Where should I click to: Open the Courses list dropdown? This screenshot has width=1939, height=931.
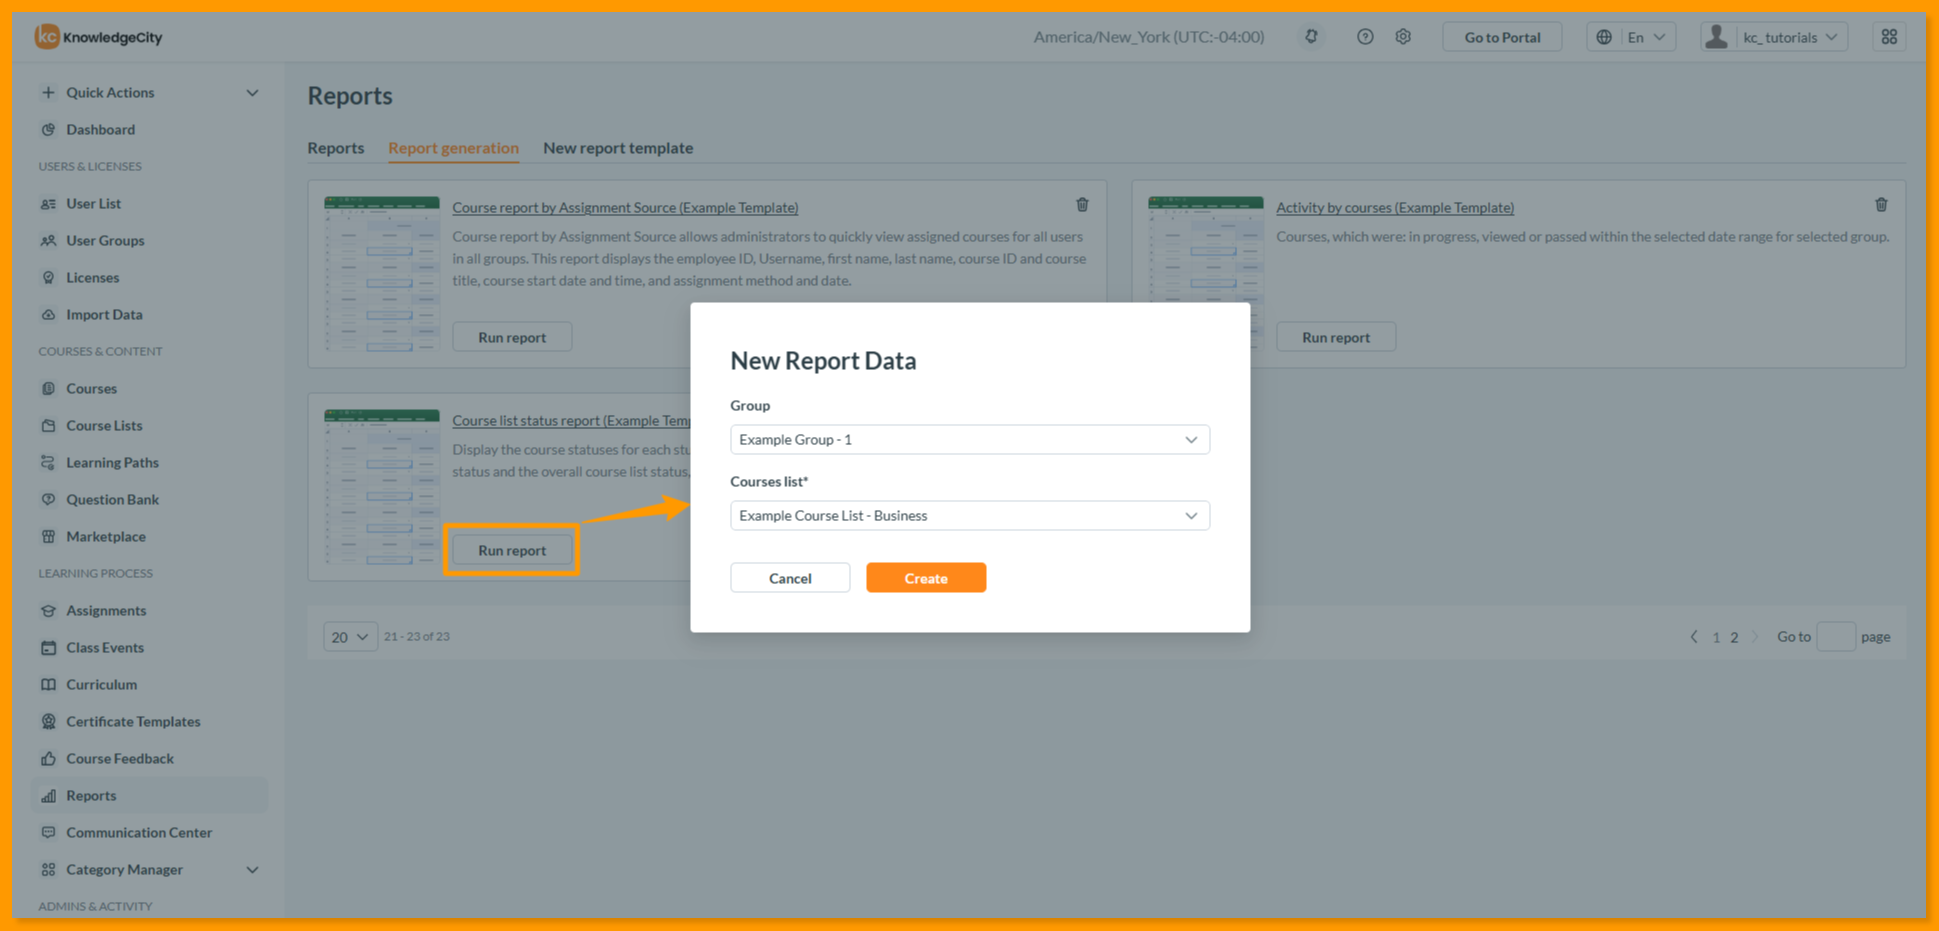coord(969,515)
